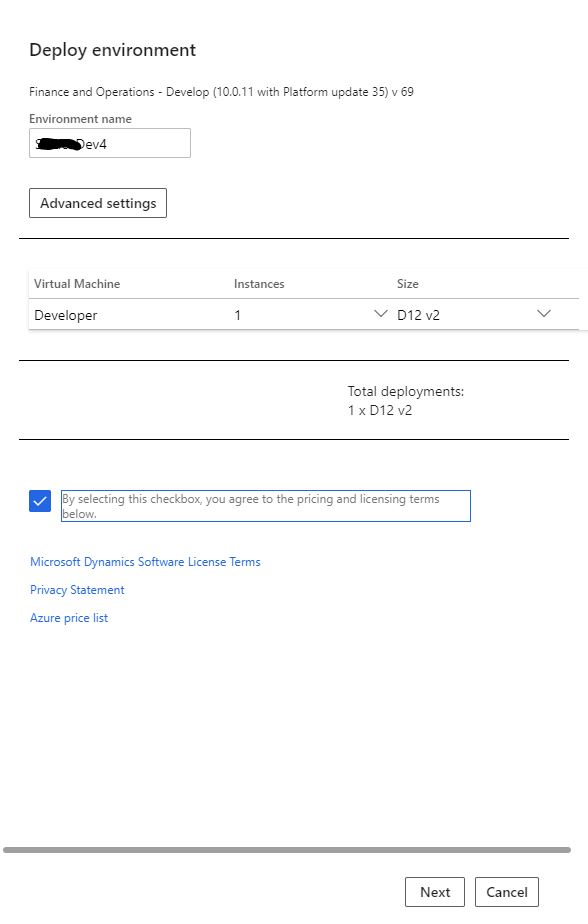Select the D12 v2 size combo box
588x924 pixels.
click(x=474, y=315)
